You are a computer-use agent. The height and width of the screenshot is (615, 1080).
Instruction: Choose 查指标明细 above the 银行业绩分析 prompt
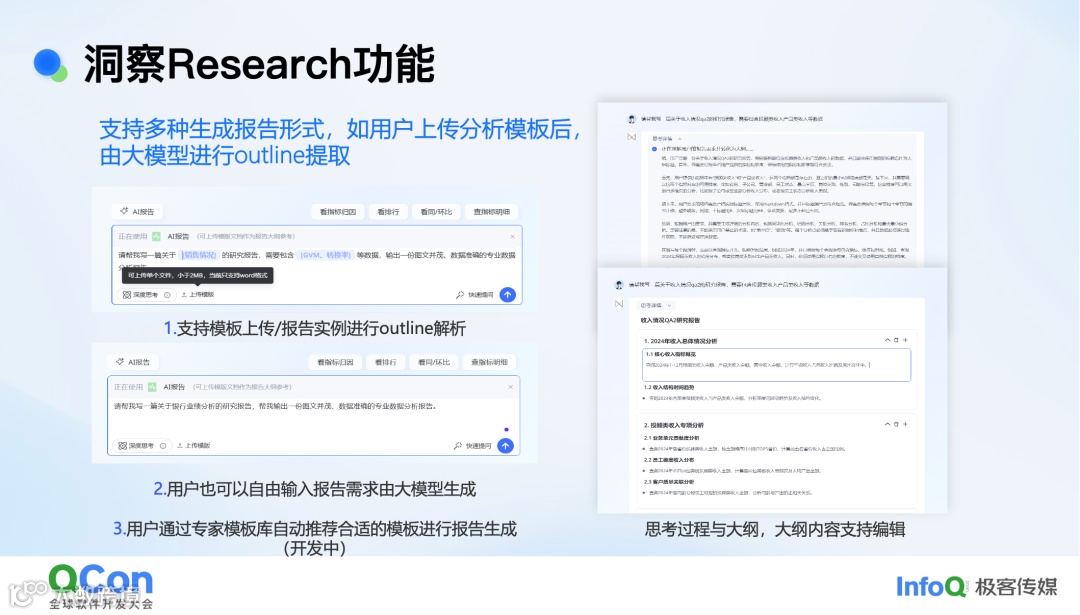tap(489, 362)
